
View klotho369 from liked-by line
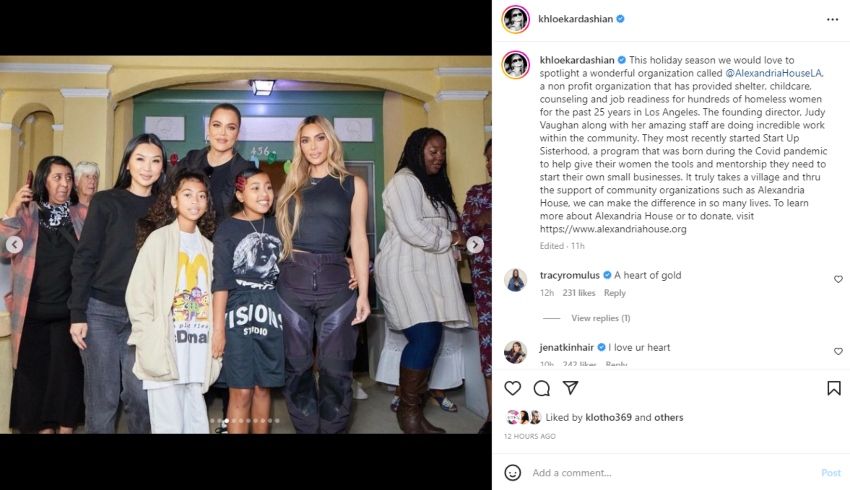[608, 417]
